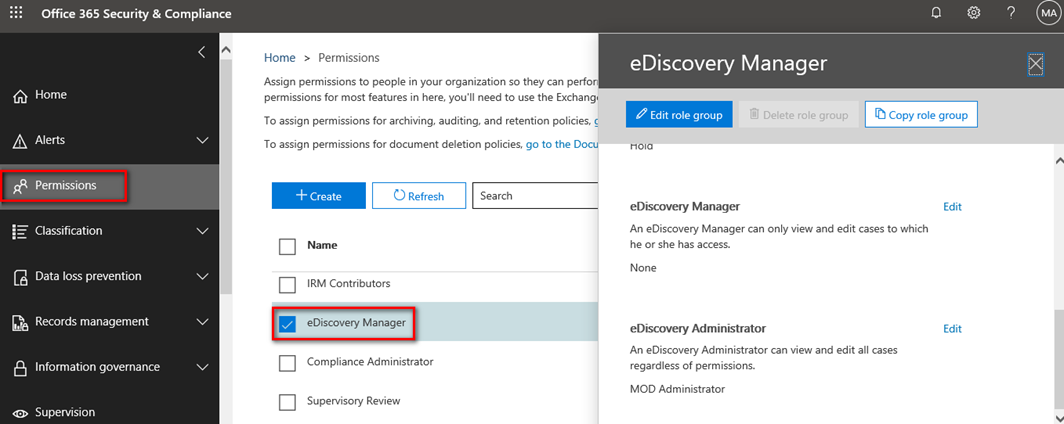Click the disabled Delete role group button

(799, 115)
